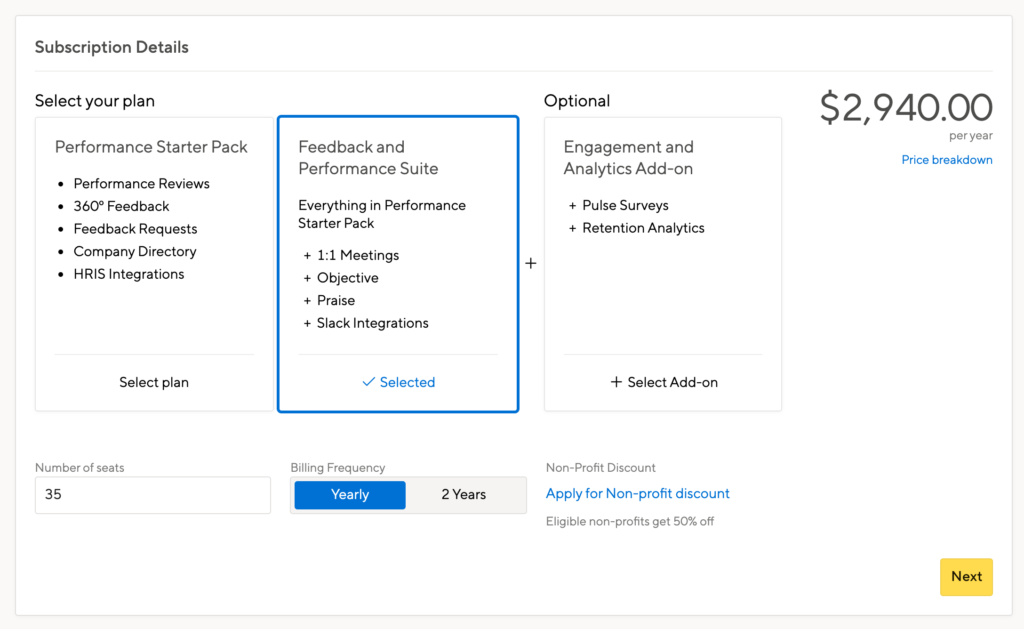Screen dimensions: 1024x629
Task: Click the Praise feature
Action: tap(336, 300)
